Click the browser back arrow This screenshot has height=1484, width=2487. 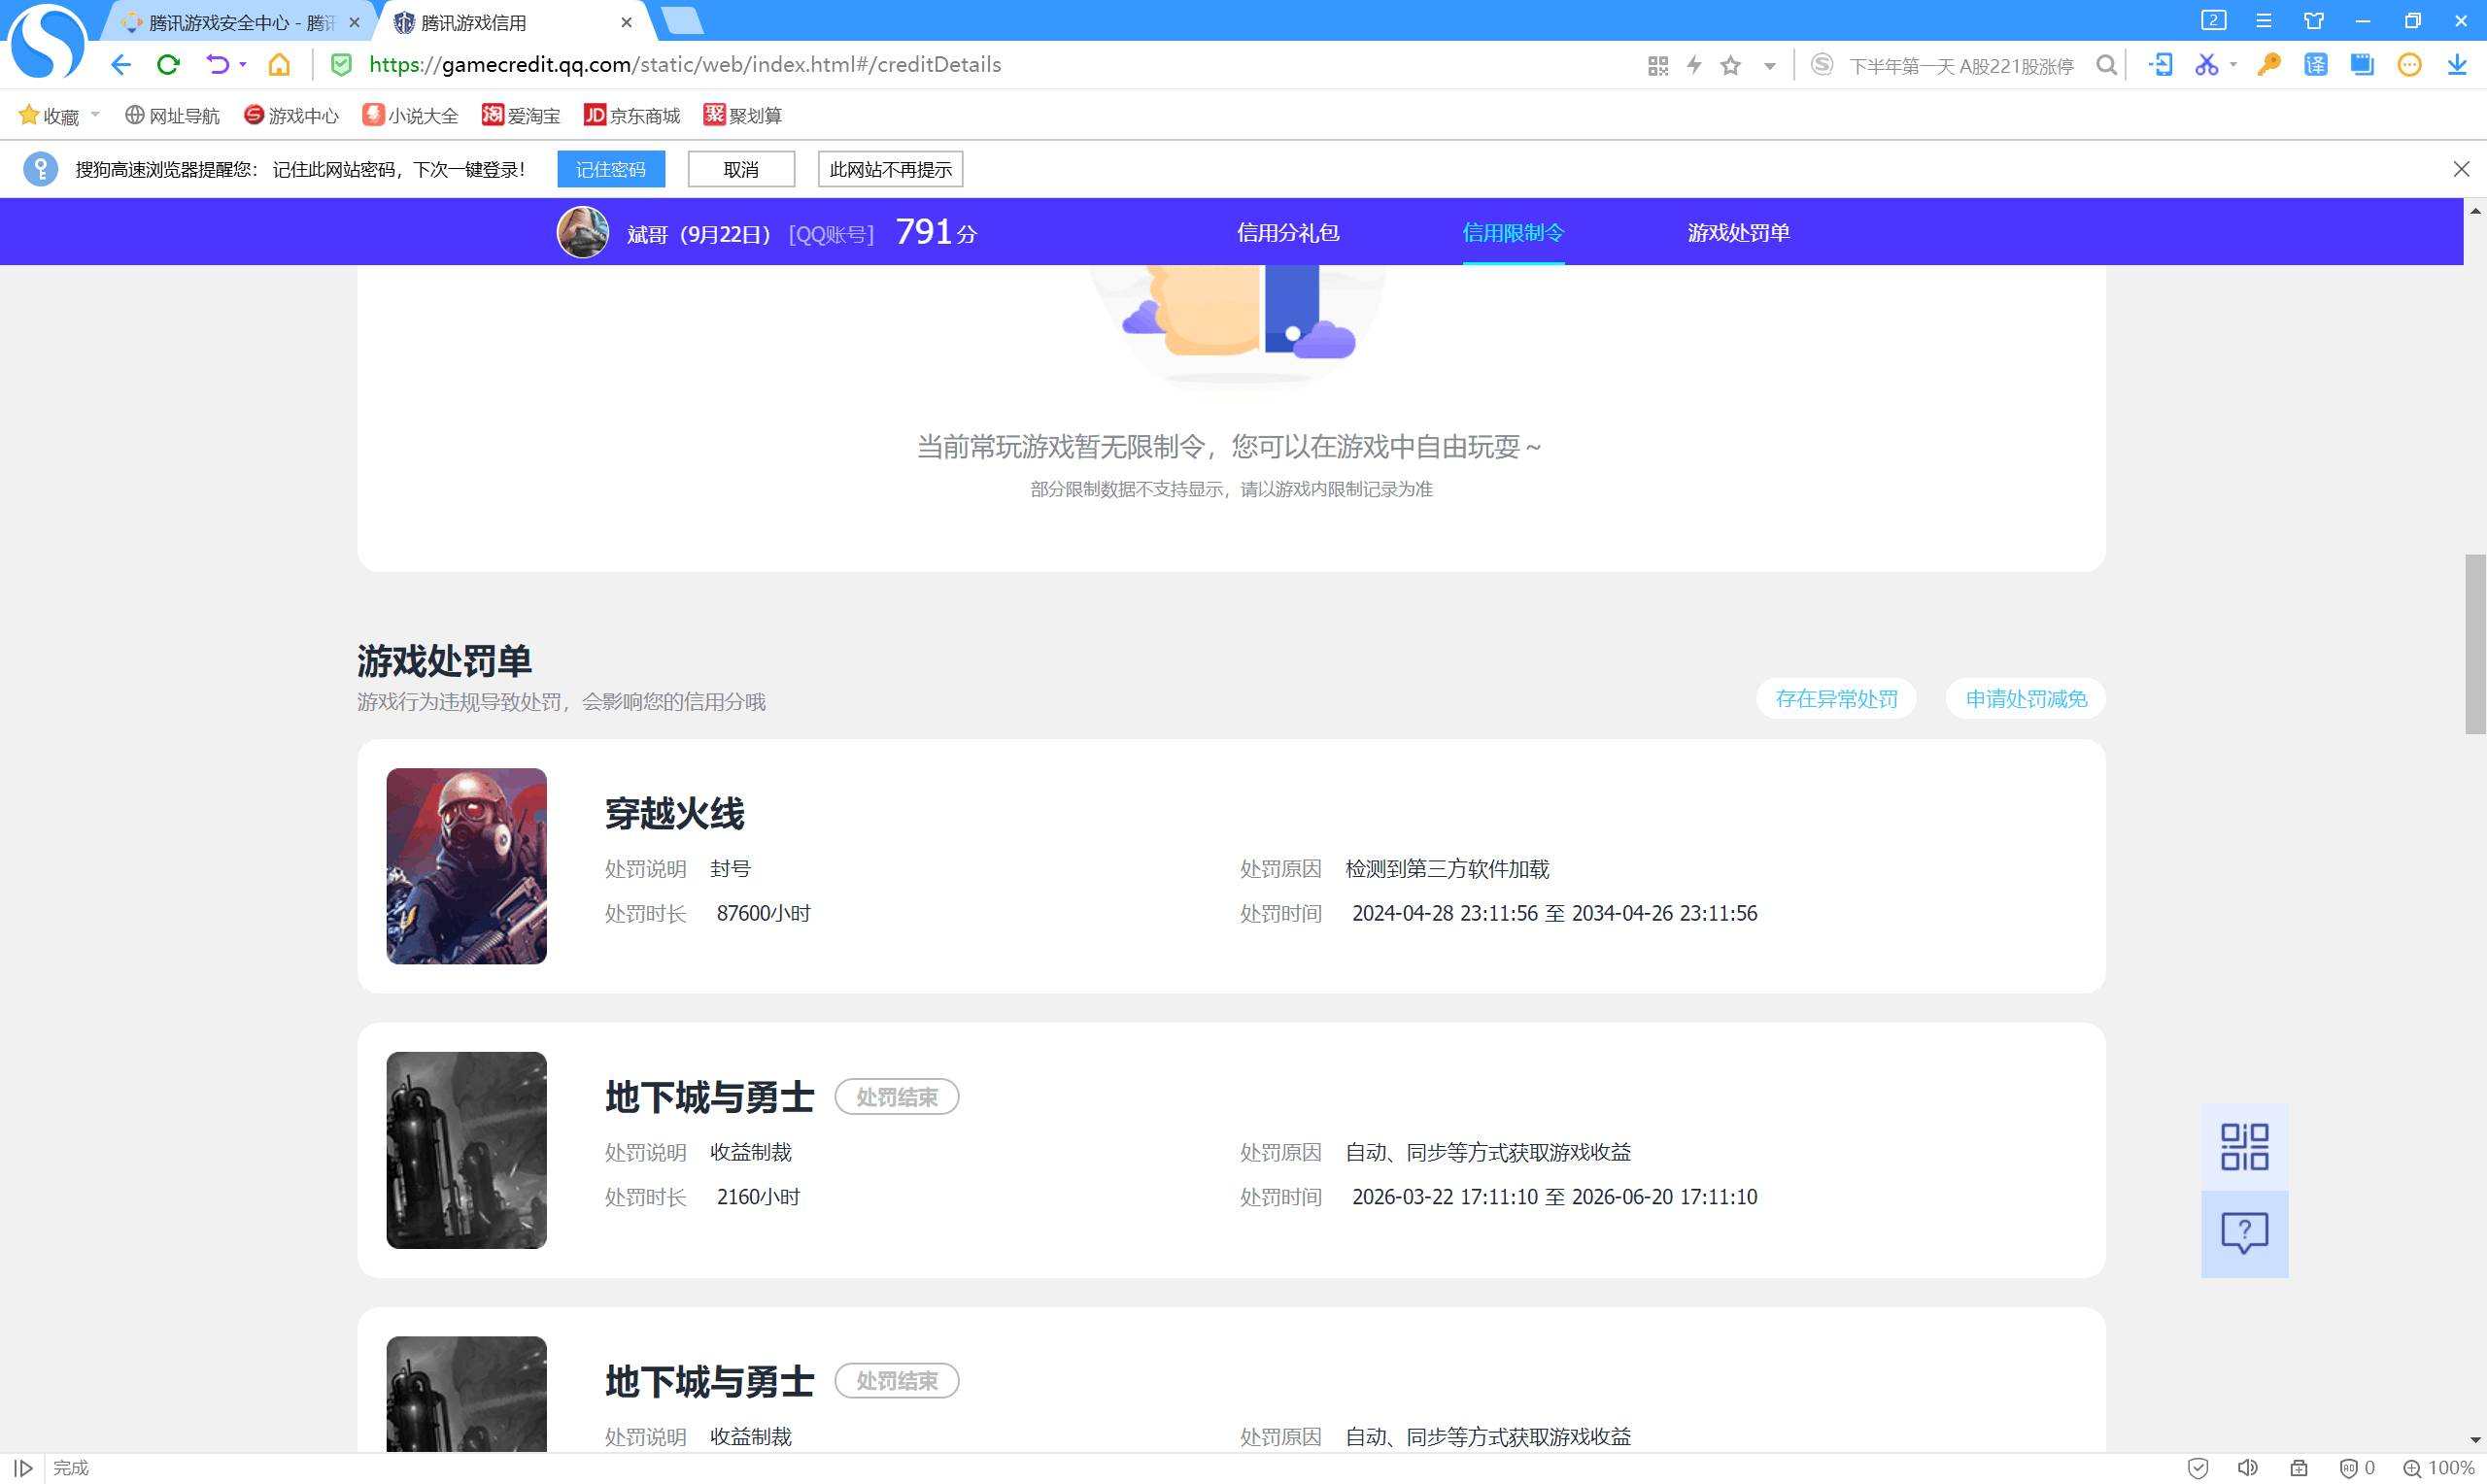tap(121, 65)
